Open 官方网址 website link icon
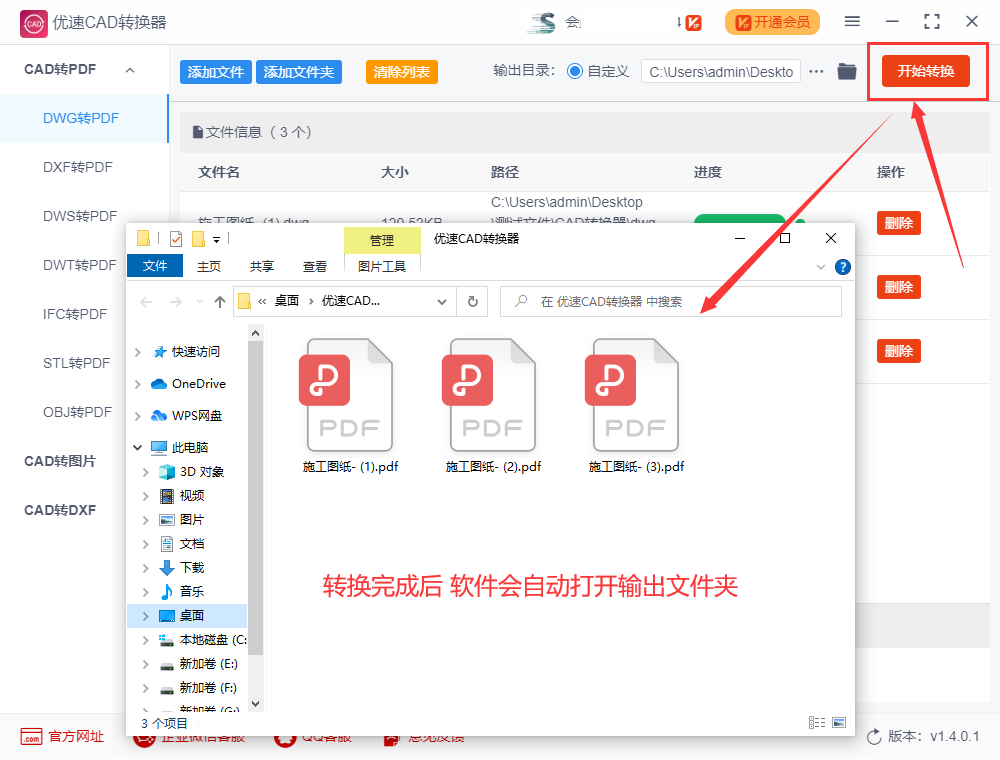Image resolution: width=1000 pixels, height=760 pixels. coord(31,736)
